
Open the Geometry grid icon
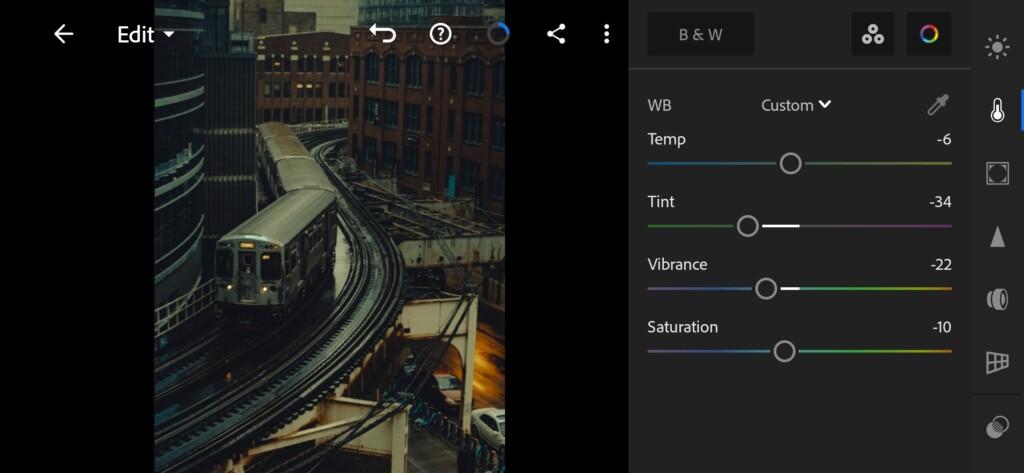pos(997,362)
